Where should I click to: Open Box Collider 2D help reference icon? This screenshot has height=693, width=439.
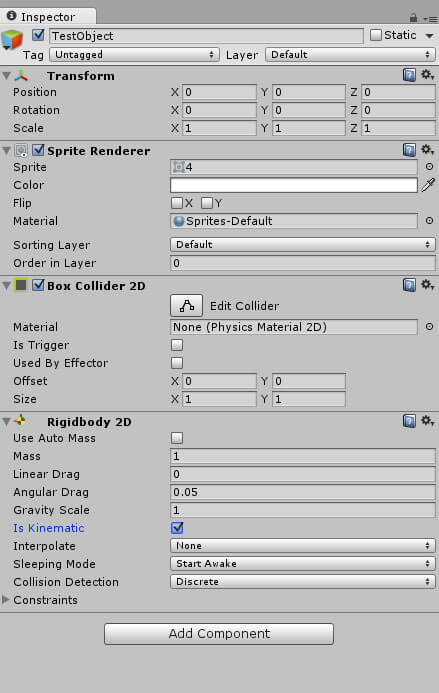(409, 285)
